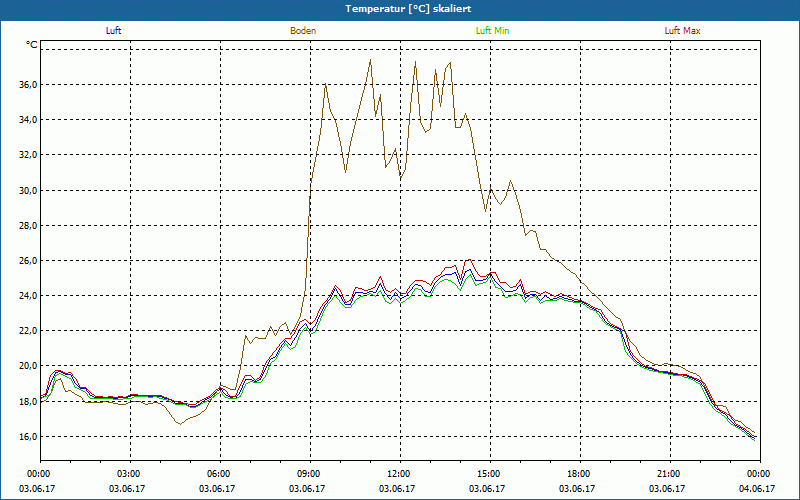Screen dimensions: 800x500
Task: Click the 20,0 y-axis value
Action: [28, 366]
